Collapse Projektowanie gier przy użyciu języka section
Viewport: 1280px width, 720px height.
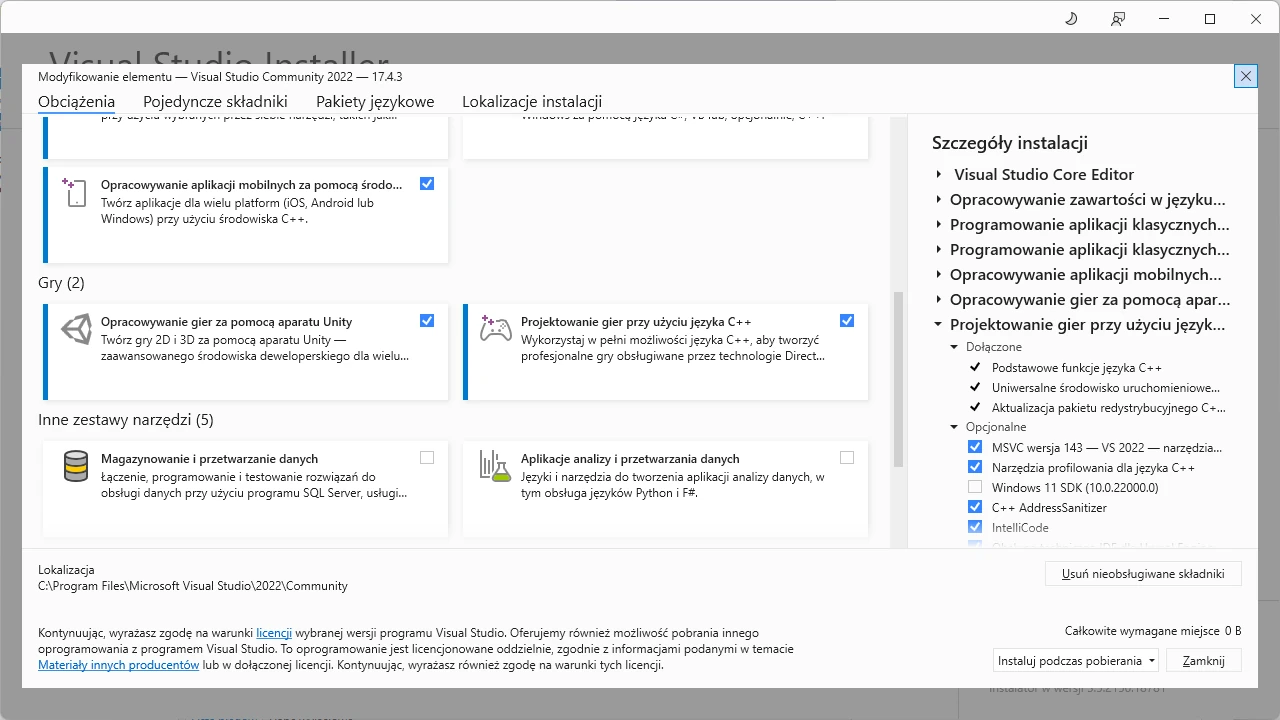(x=938, y=324)
